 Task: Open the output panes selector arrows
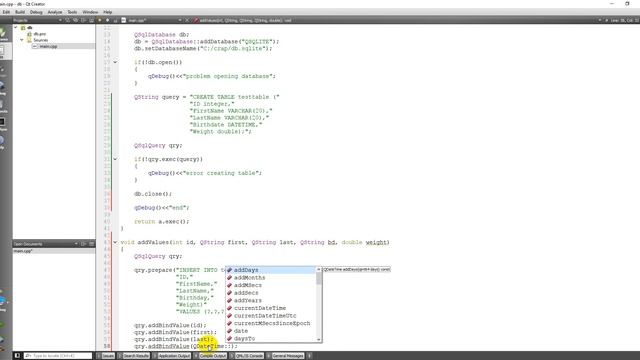pos(309,356)
